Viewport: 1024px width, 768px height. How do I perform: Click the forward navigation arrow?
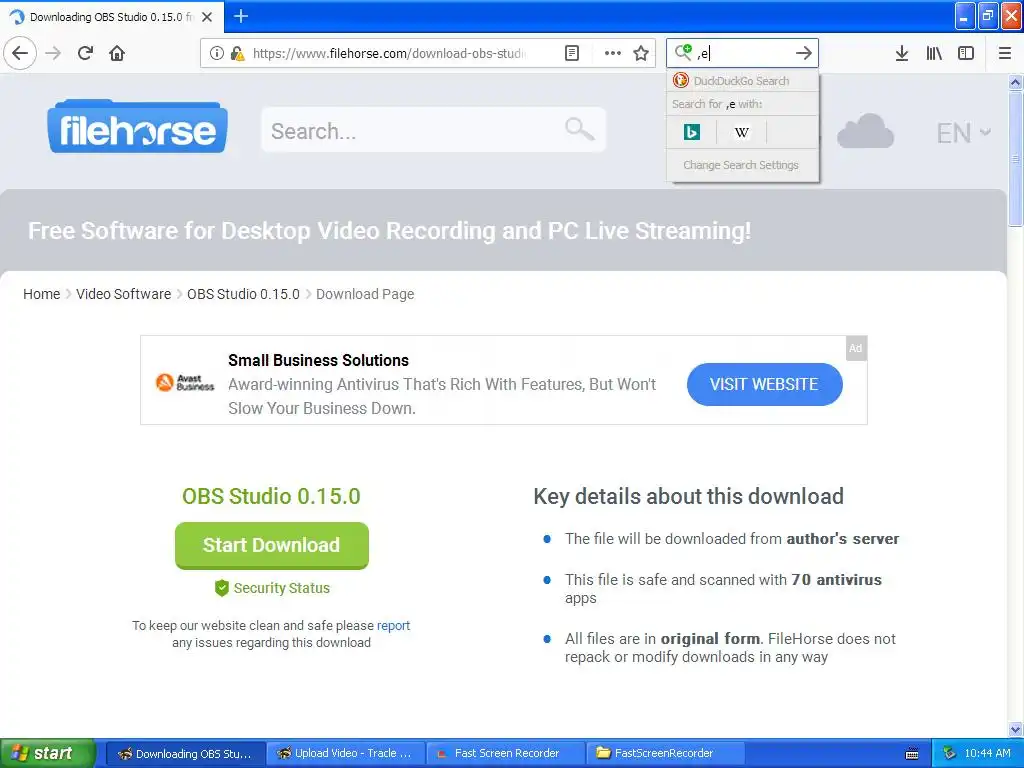coord(53,53)
